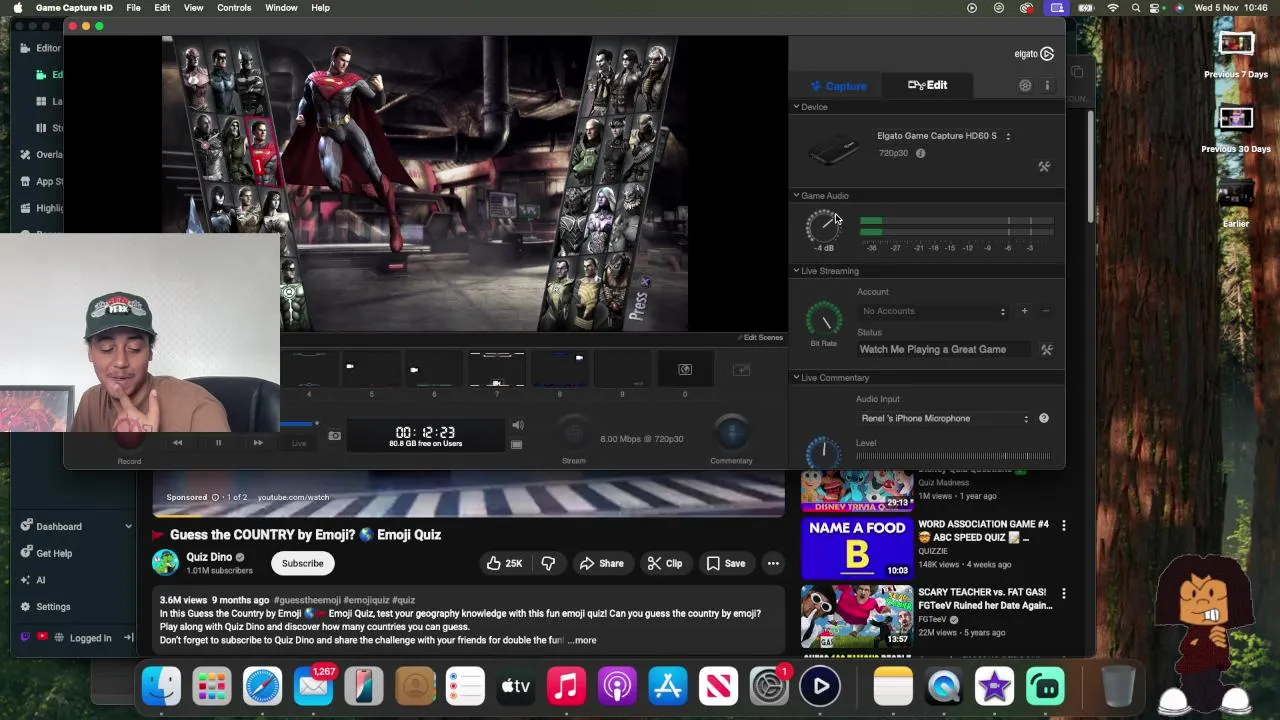Click the Clip button under video

(x=664, y=563)
